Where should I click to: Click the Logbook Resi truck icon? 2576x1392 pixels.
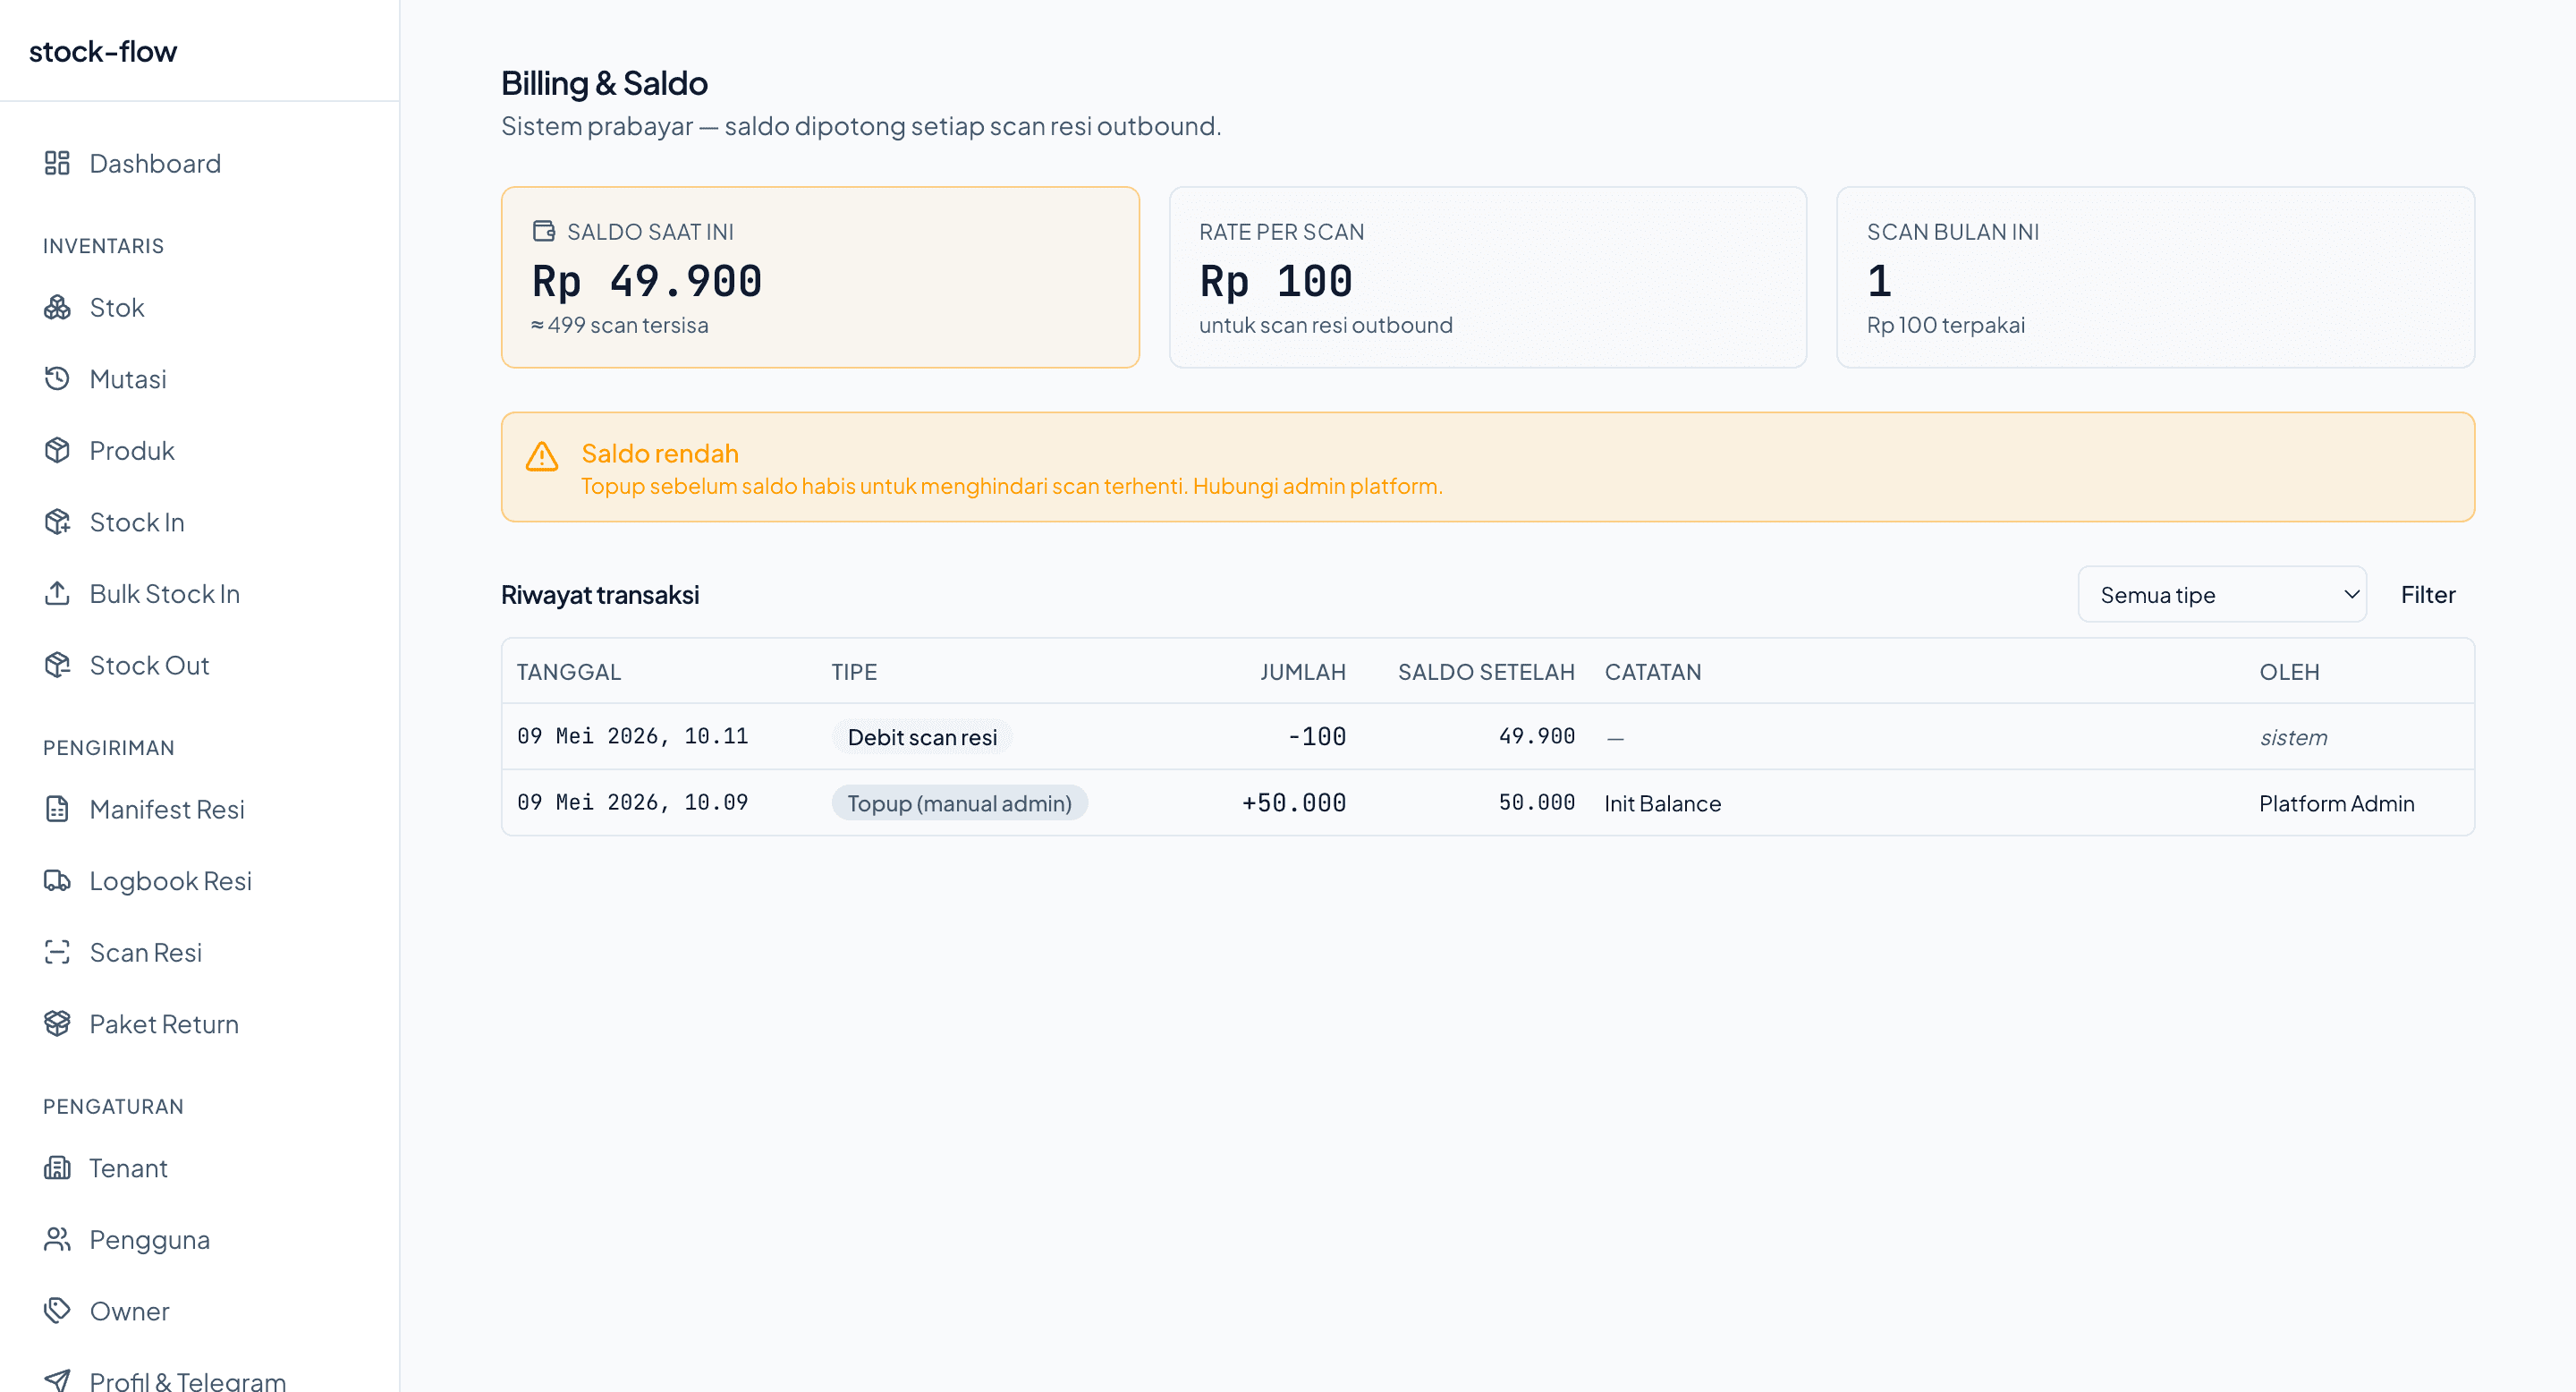pos(57,880)
